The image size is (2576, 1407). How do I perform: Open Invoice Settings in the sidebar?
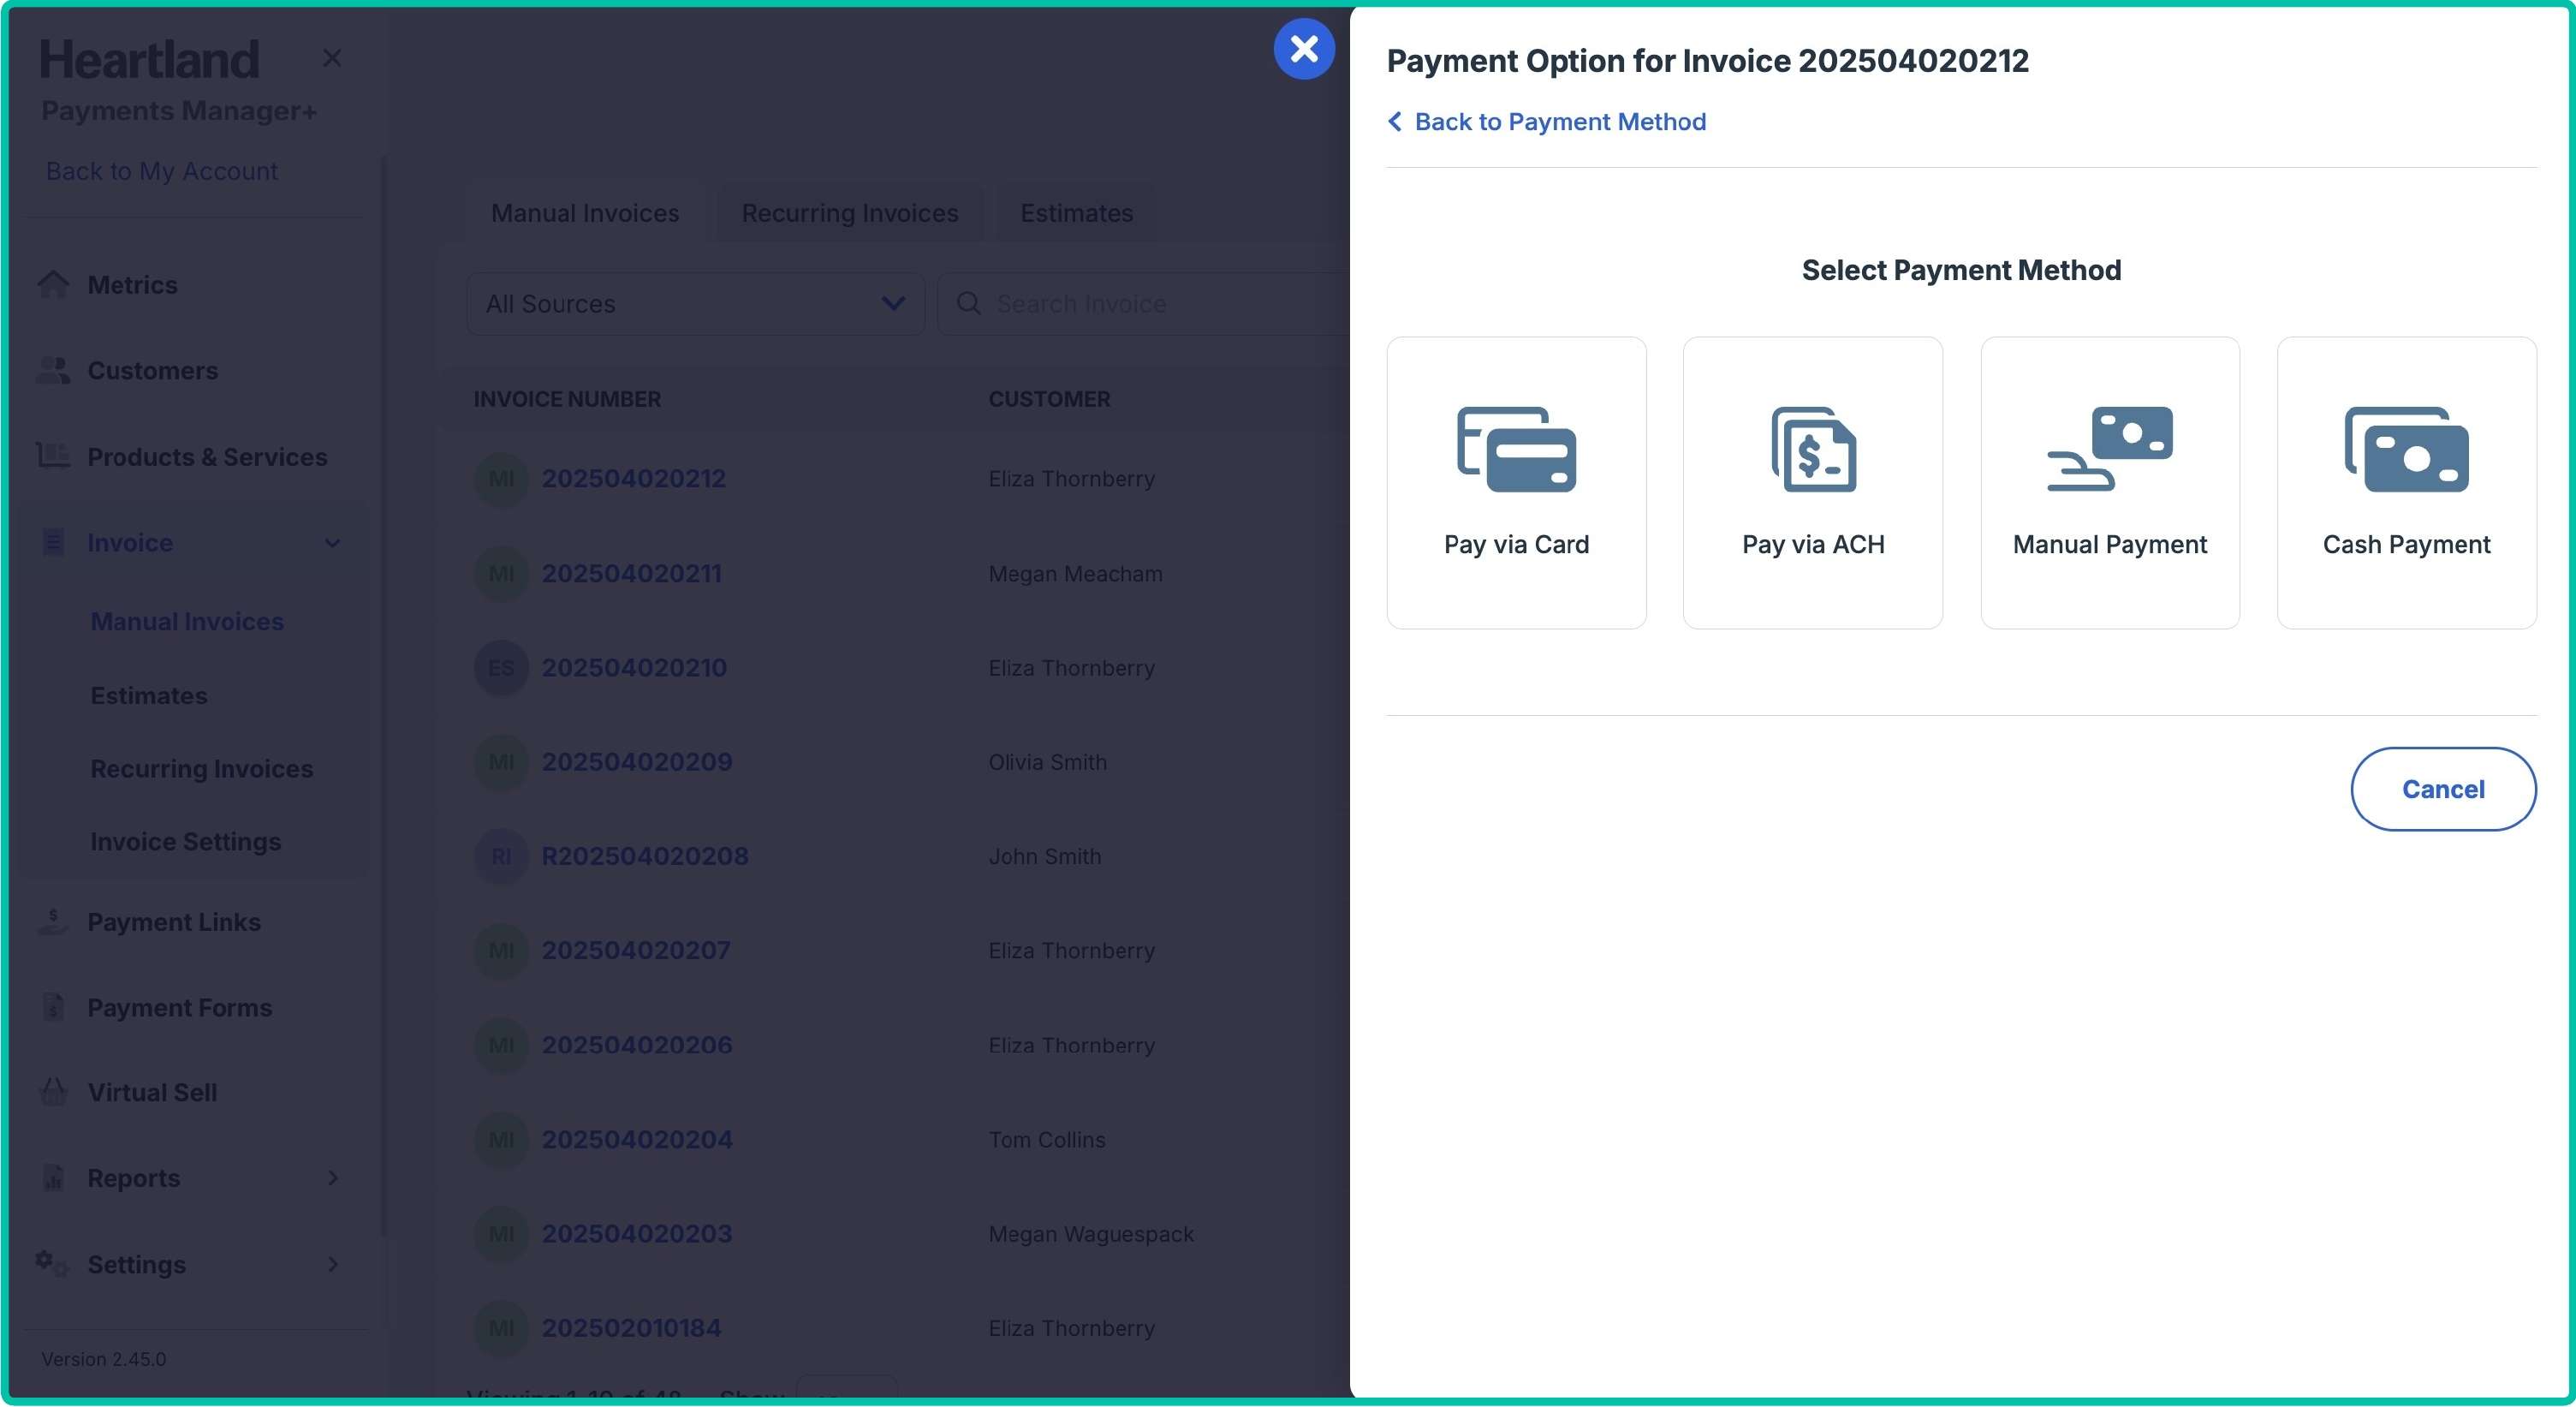coord(186,842)
